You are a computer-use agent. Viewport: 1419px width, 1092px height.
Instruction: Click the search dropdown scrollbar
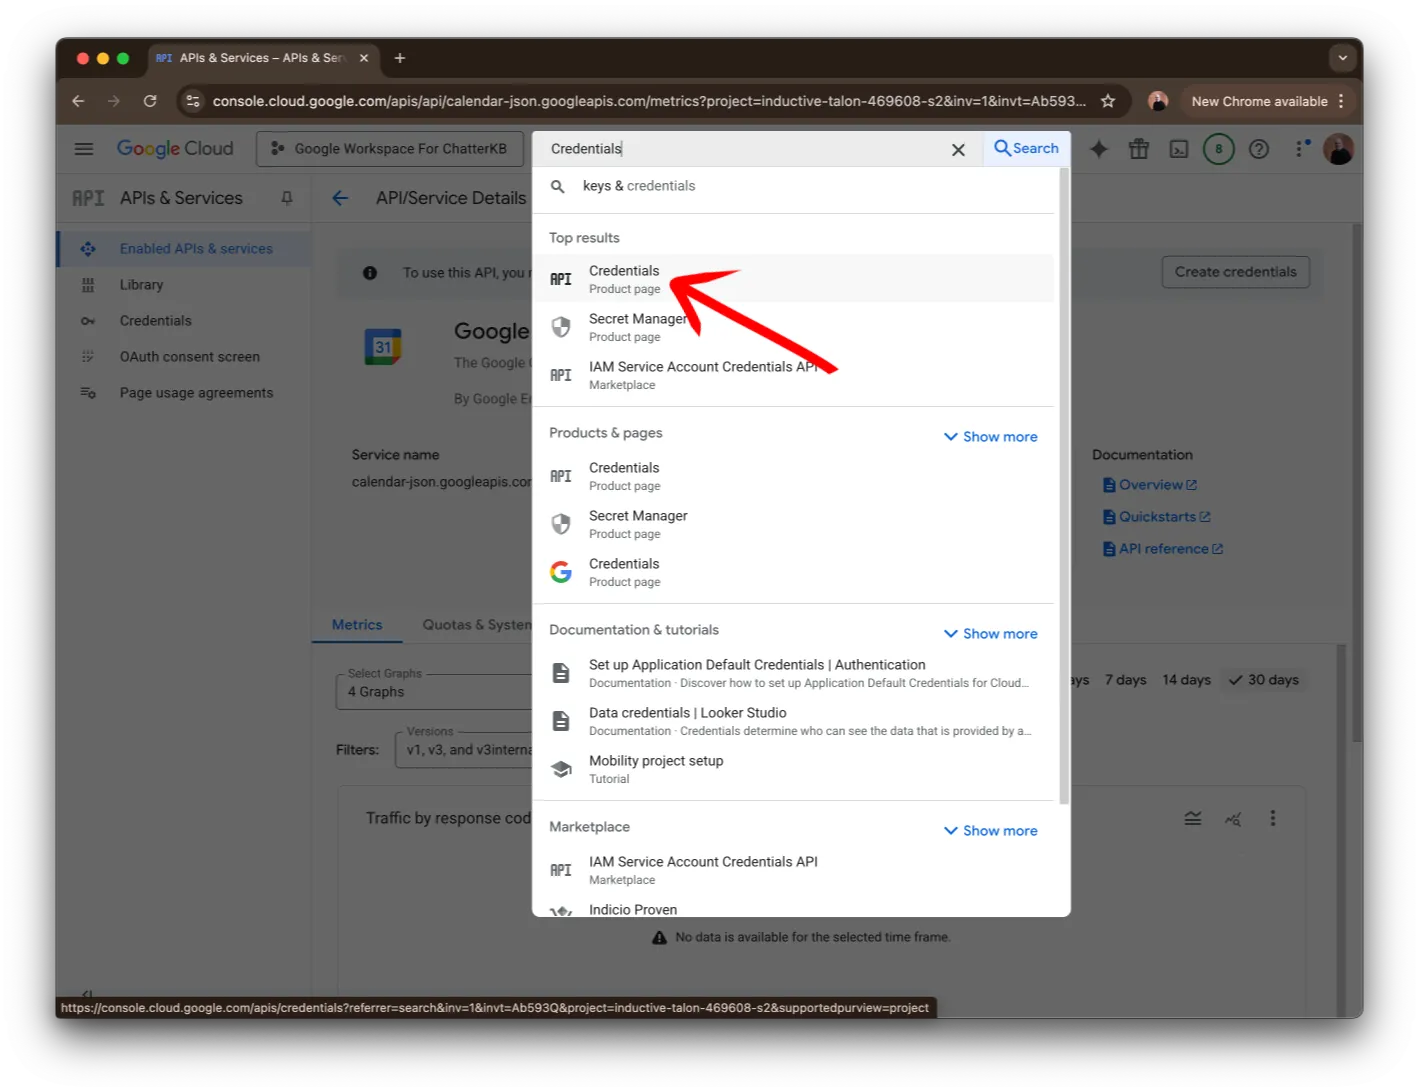click(x=1064, y=485)
